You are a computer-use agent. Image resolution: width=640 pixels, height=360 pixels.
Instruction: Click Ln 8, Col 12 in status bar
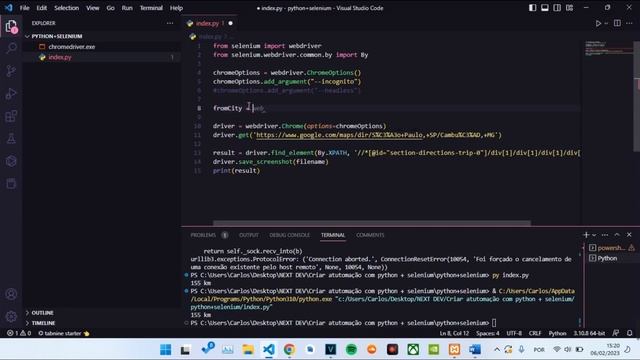pyautogui.click(x=454, y=333)
